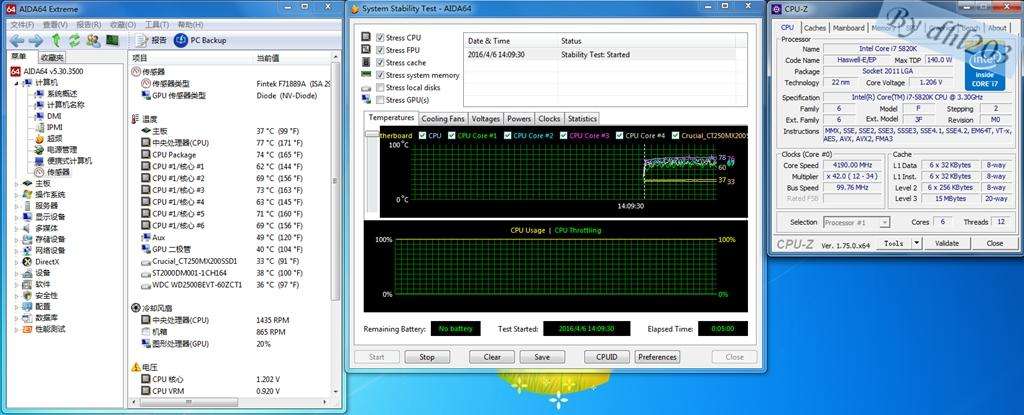Open the 报告 report toolbar button
Screen dimensions: 1024x415
point(151,41)
